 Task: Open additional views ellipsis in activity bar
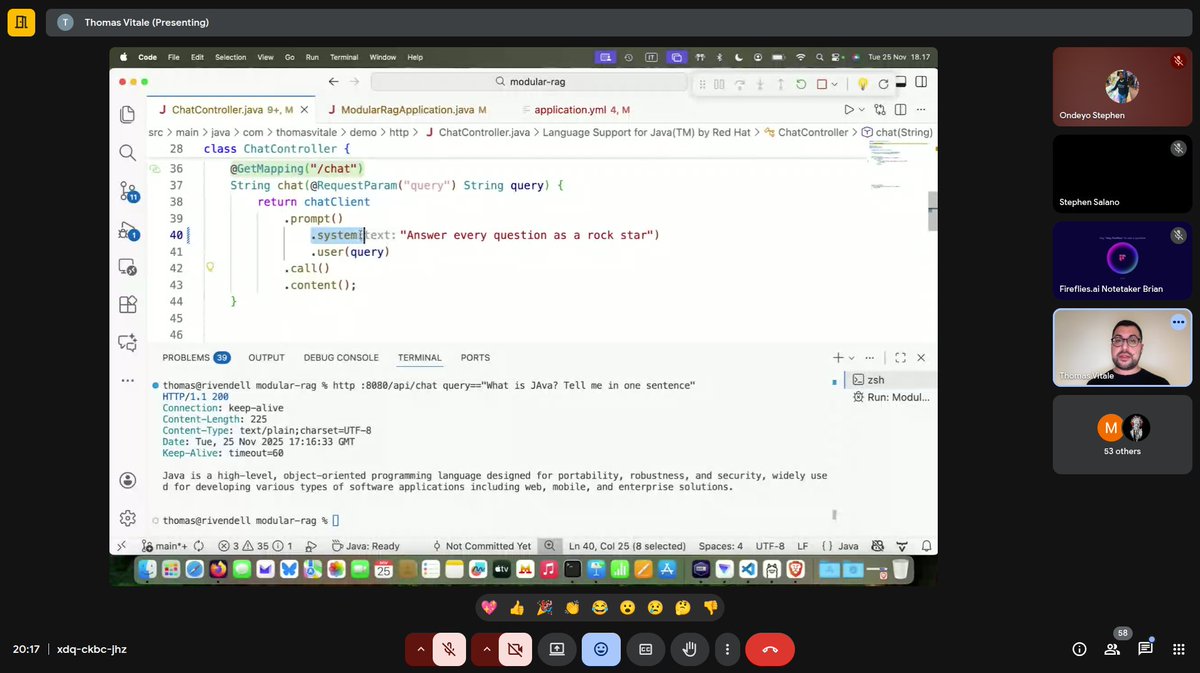(x=127, y=380)
